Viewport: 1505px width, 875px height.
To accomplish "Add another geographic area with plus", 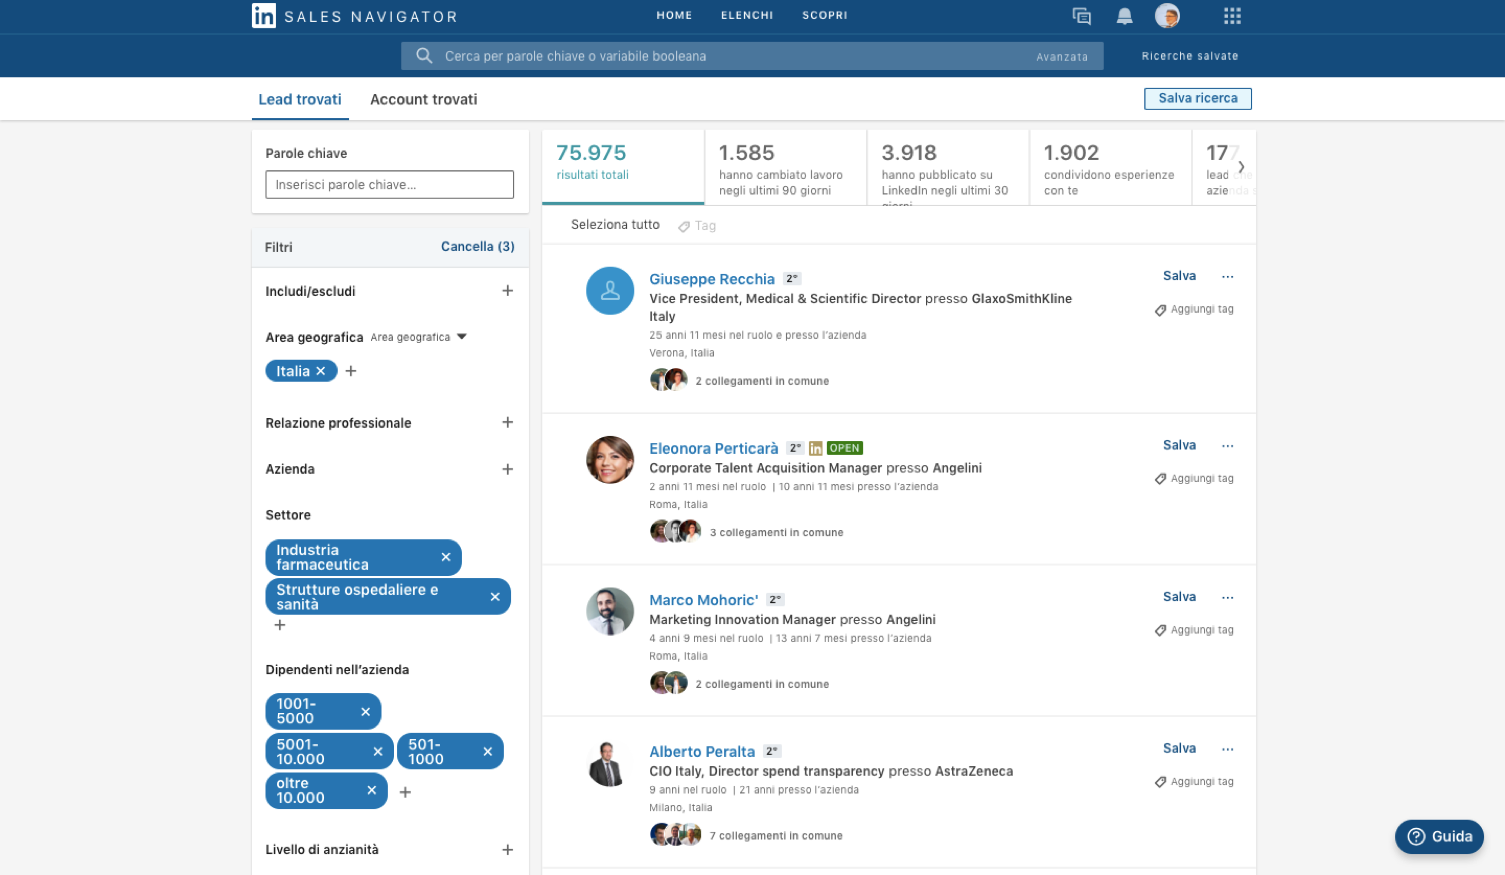I will pos(351,371).
